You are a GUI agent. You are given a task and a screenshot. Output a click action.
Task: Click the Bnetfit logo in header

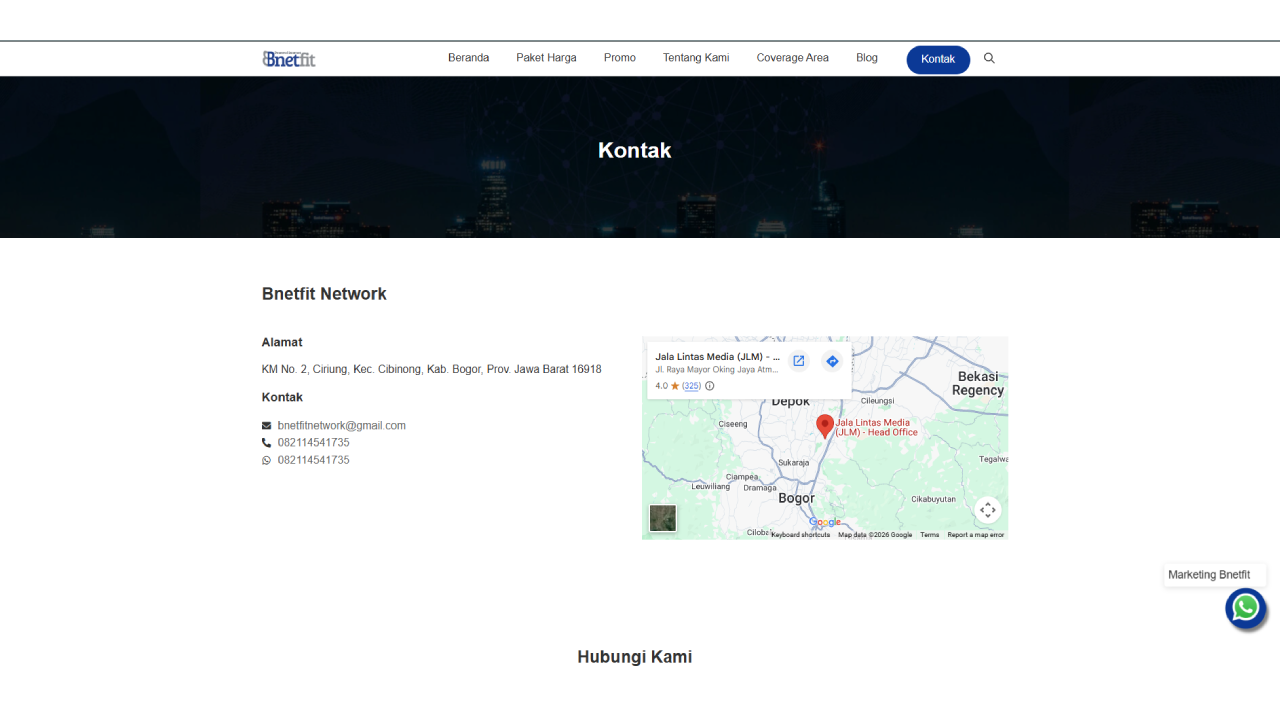click(289, 59)
